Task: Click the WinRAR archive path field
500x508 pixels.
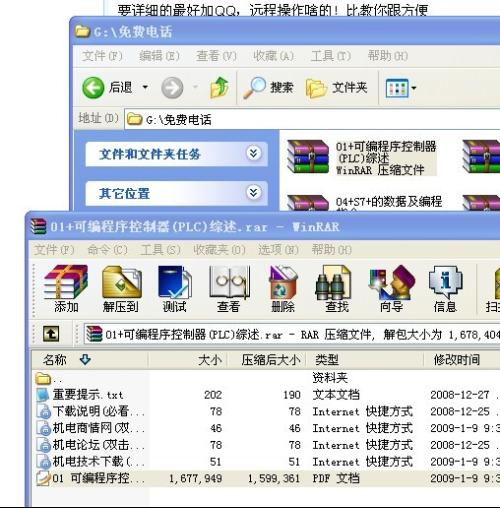Action: click(x=292, y=334)
